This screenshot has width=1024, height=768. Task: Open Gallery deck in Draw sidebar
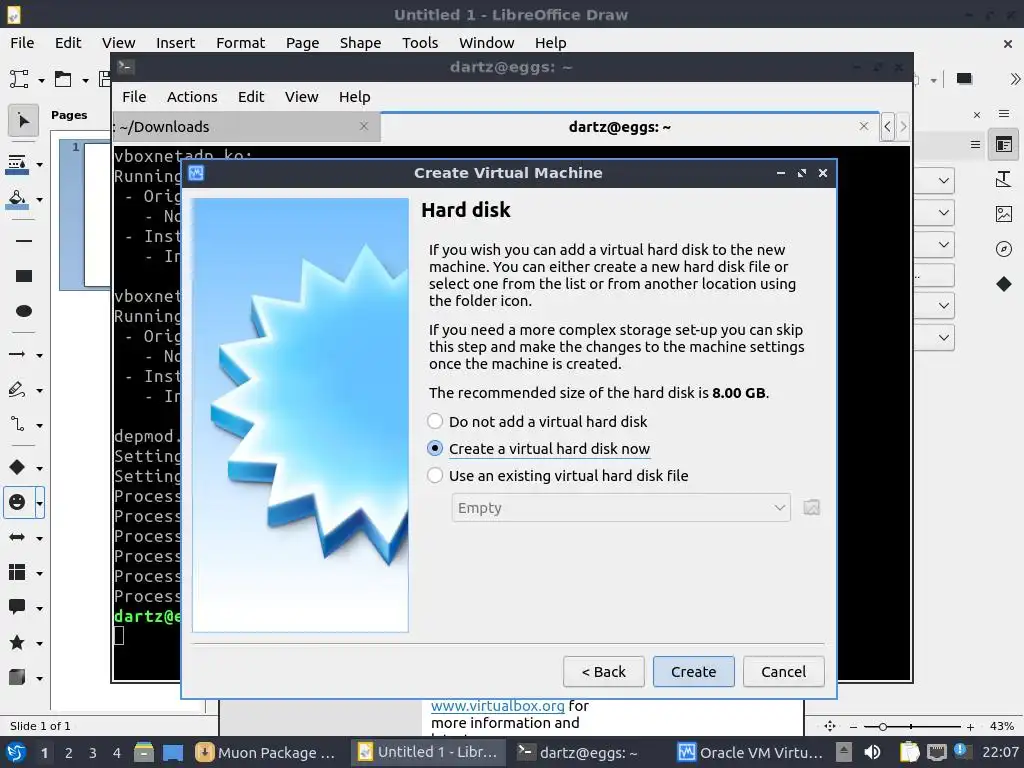pyautogui.click(x=1004, y=214)
